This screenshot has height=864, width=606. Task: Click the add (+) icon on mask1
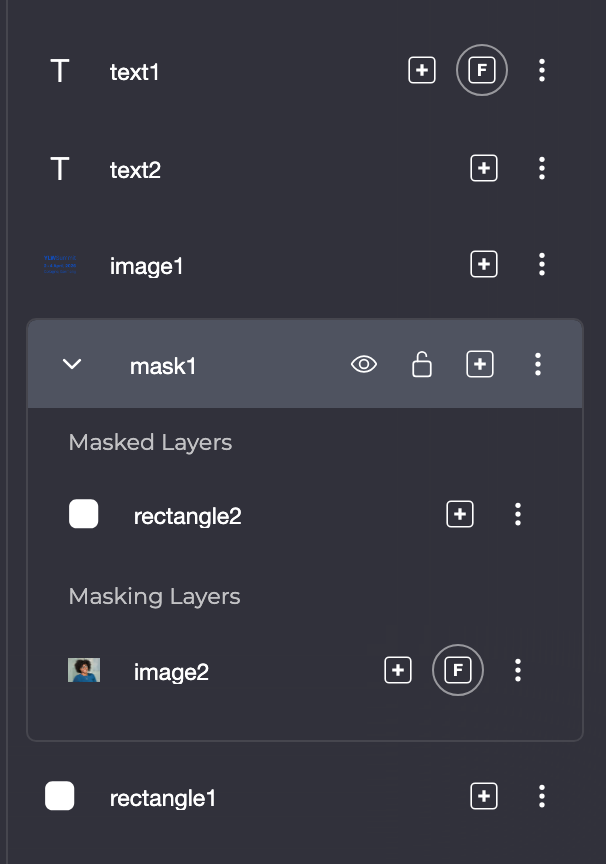point(480,364)
